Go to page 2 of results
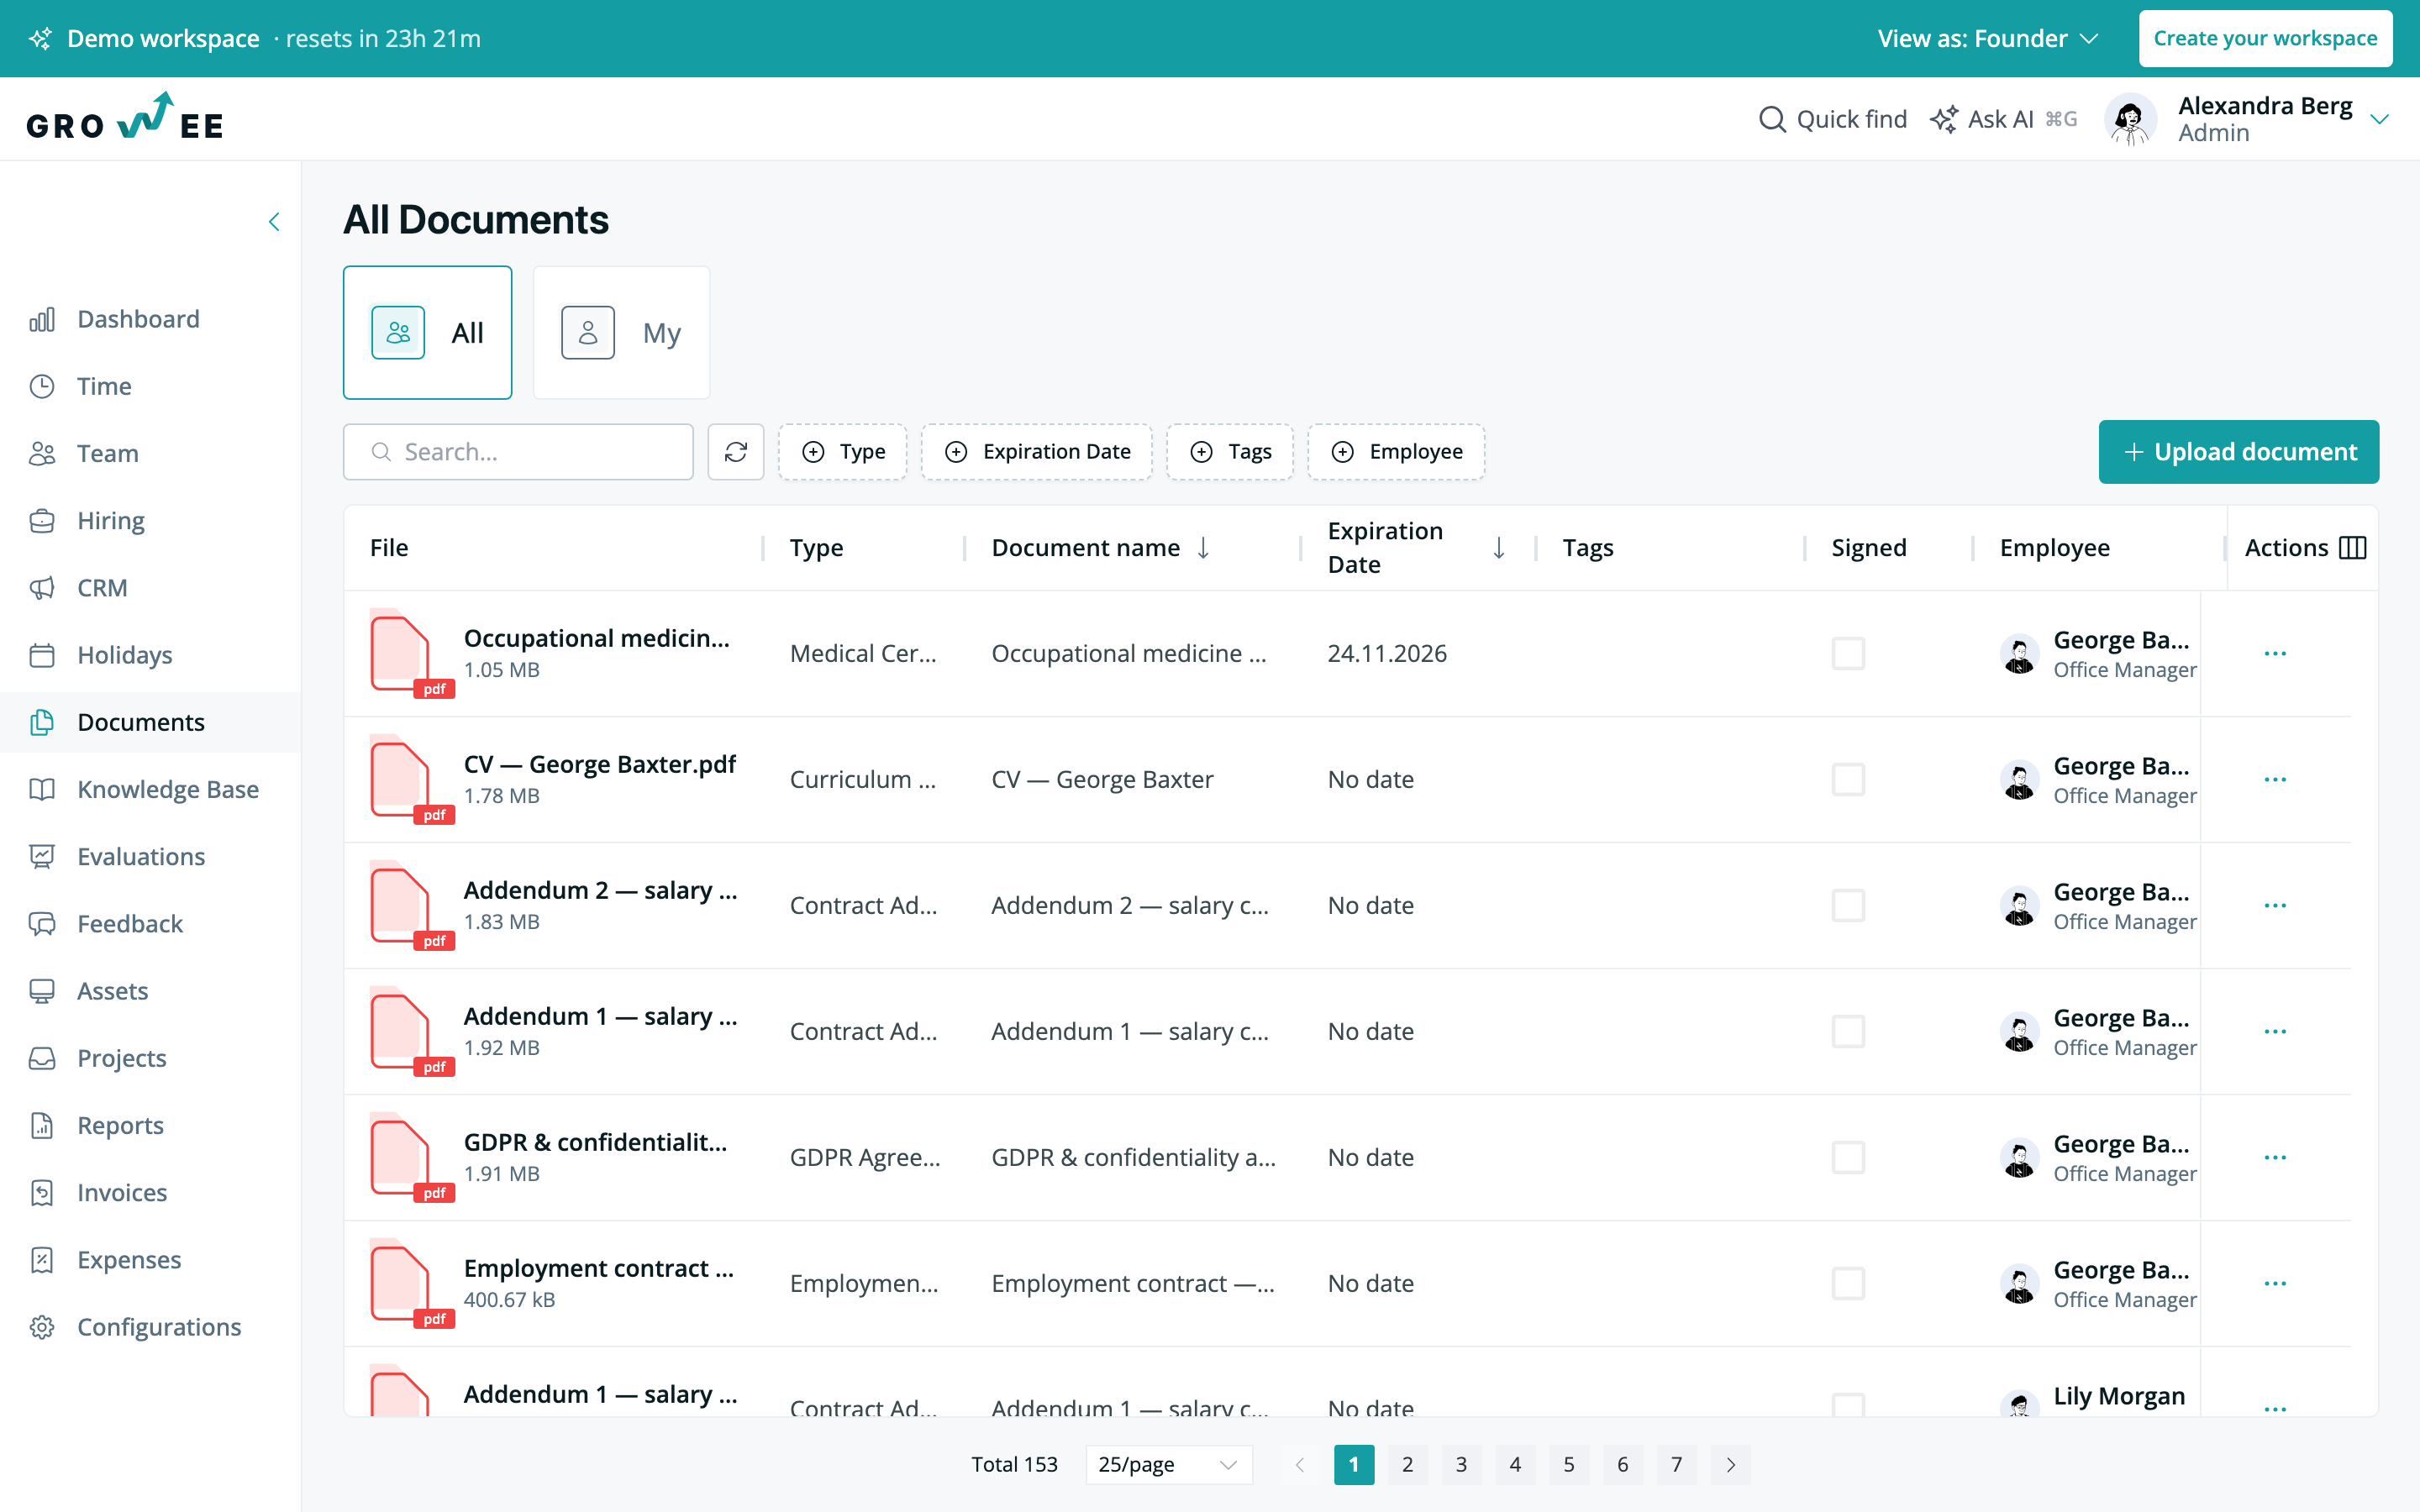Screen dimensions: 2420x1512 (x=1407, y=1465)
